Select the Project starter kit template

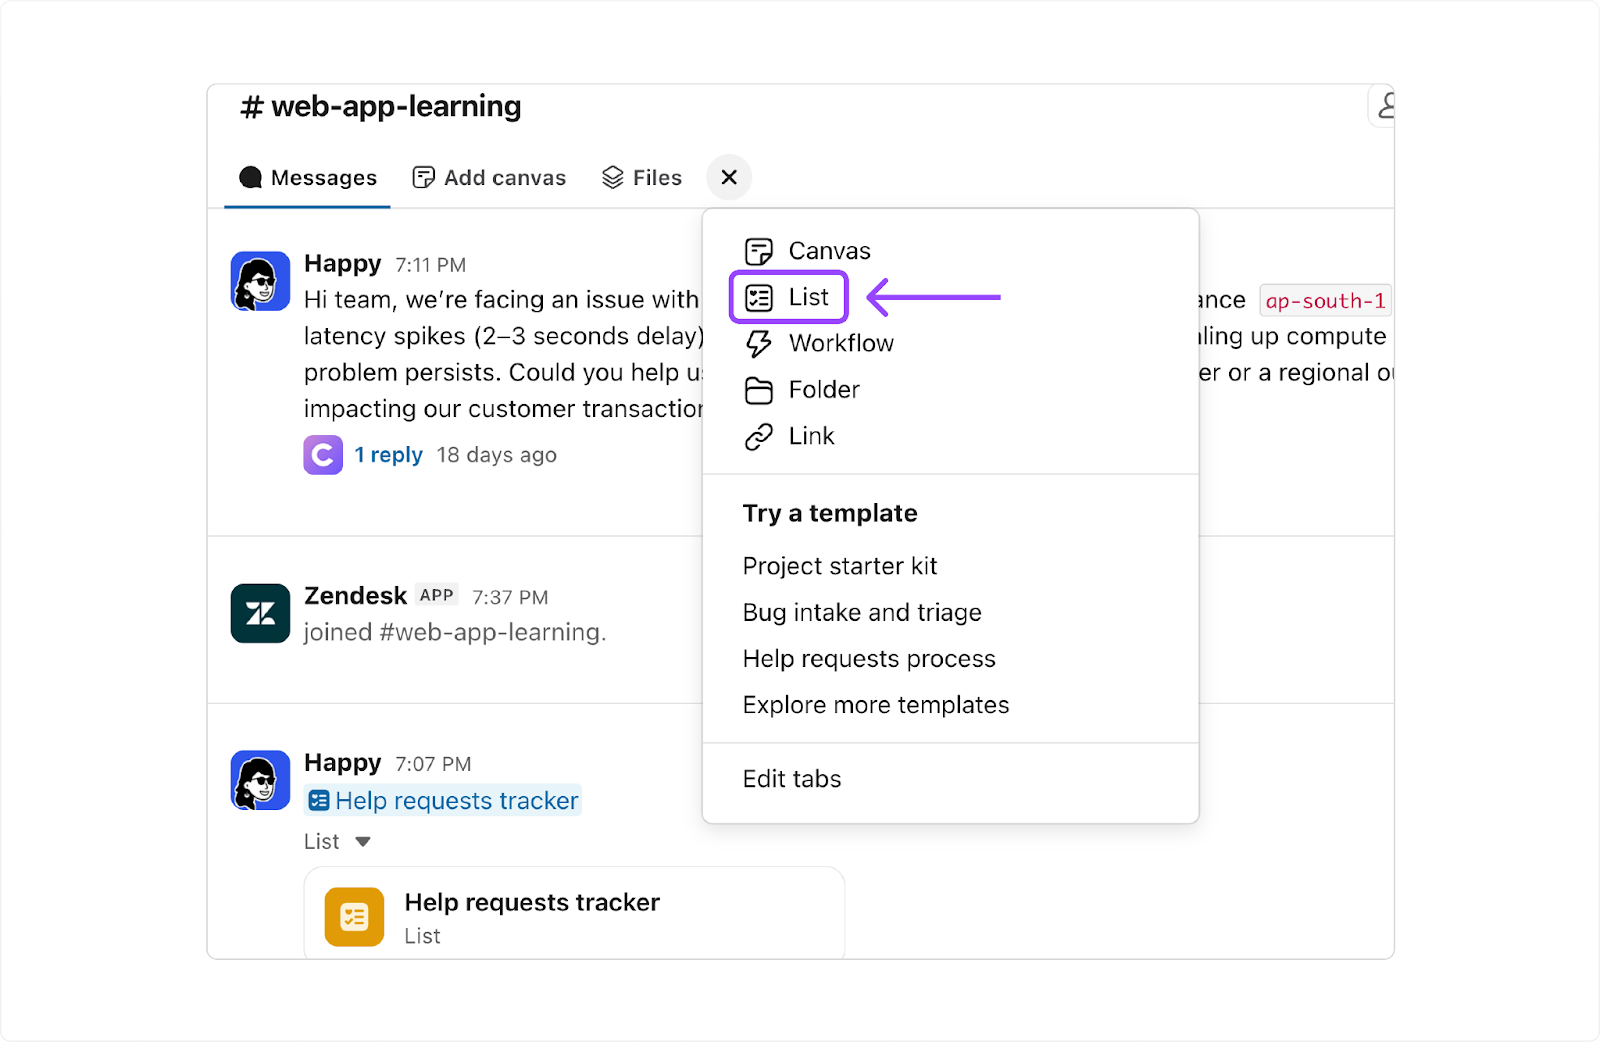840,566
